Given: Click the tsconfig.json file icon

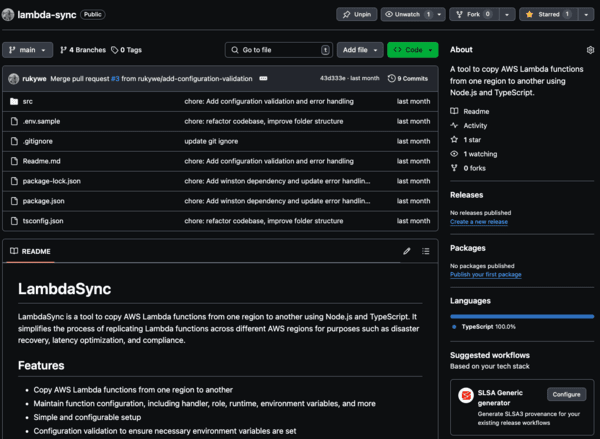Looking at the screenshot, I should coord(14,221).
